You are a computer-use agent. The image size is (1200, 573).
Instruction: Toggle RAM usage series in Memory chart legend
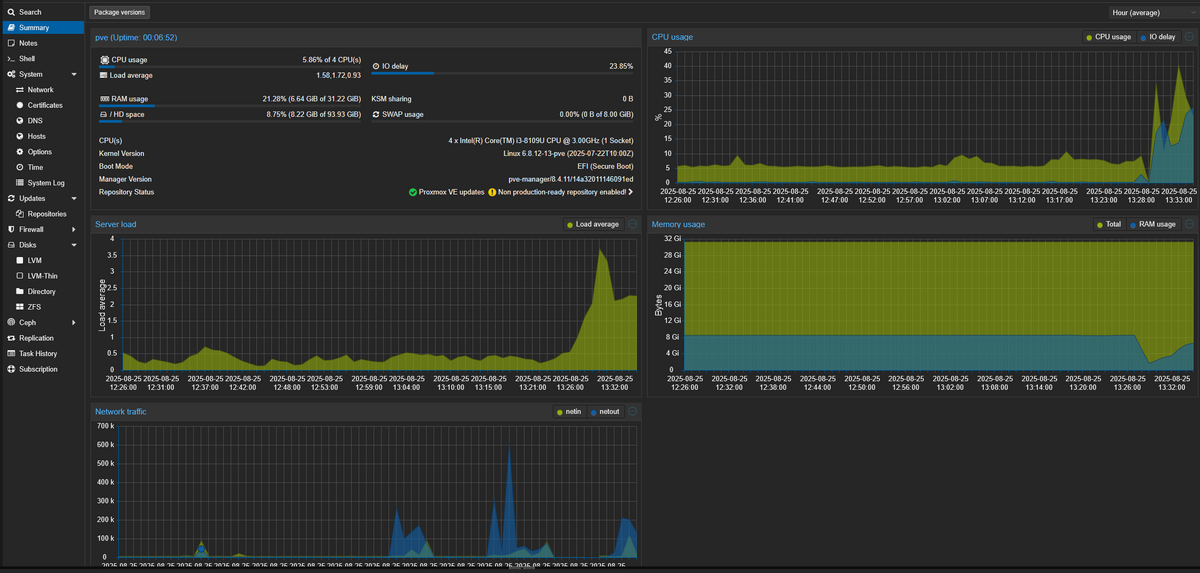pos(1152,225)
